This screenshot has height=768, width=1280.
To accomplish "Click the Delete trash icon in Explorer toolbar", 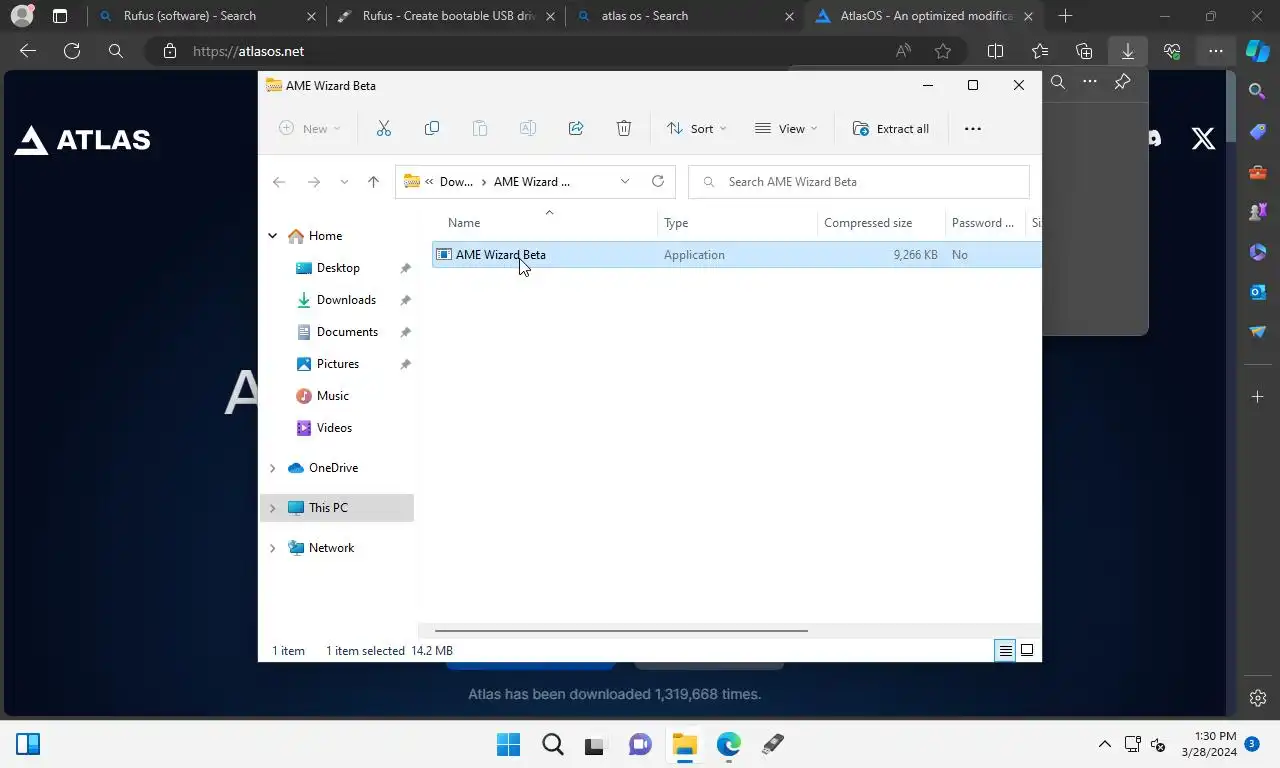I will click(x=624, y=128).
